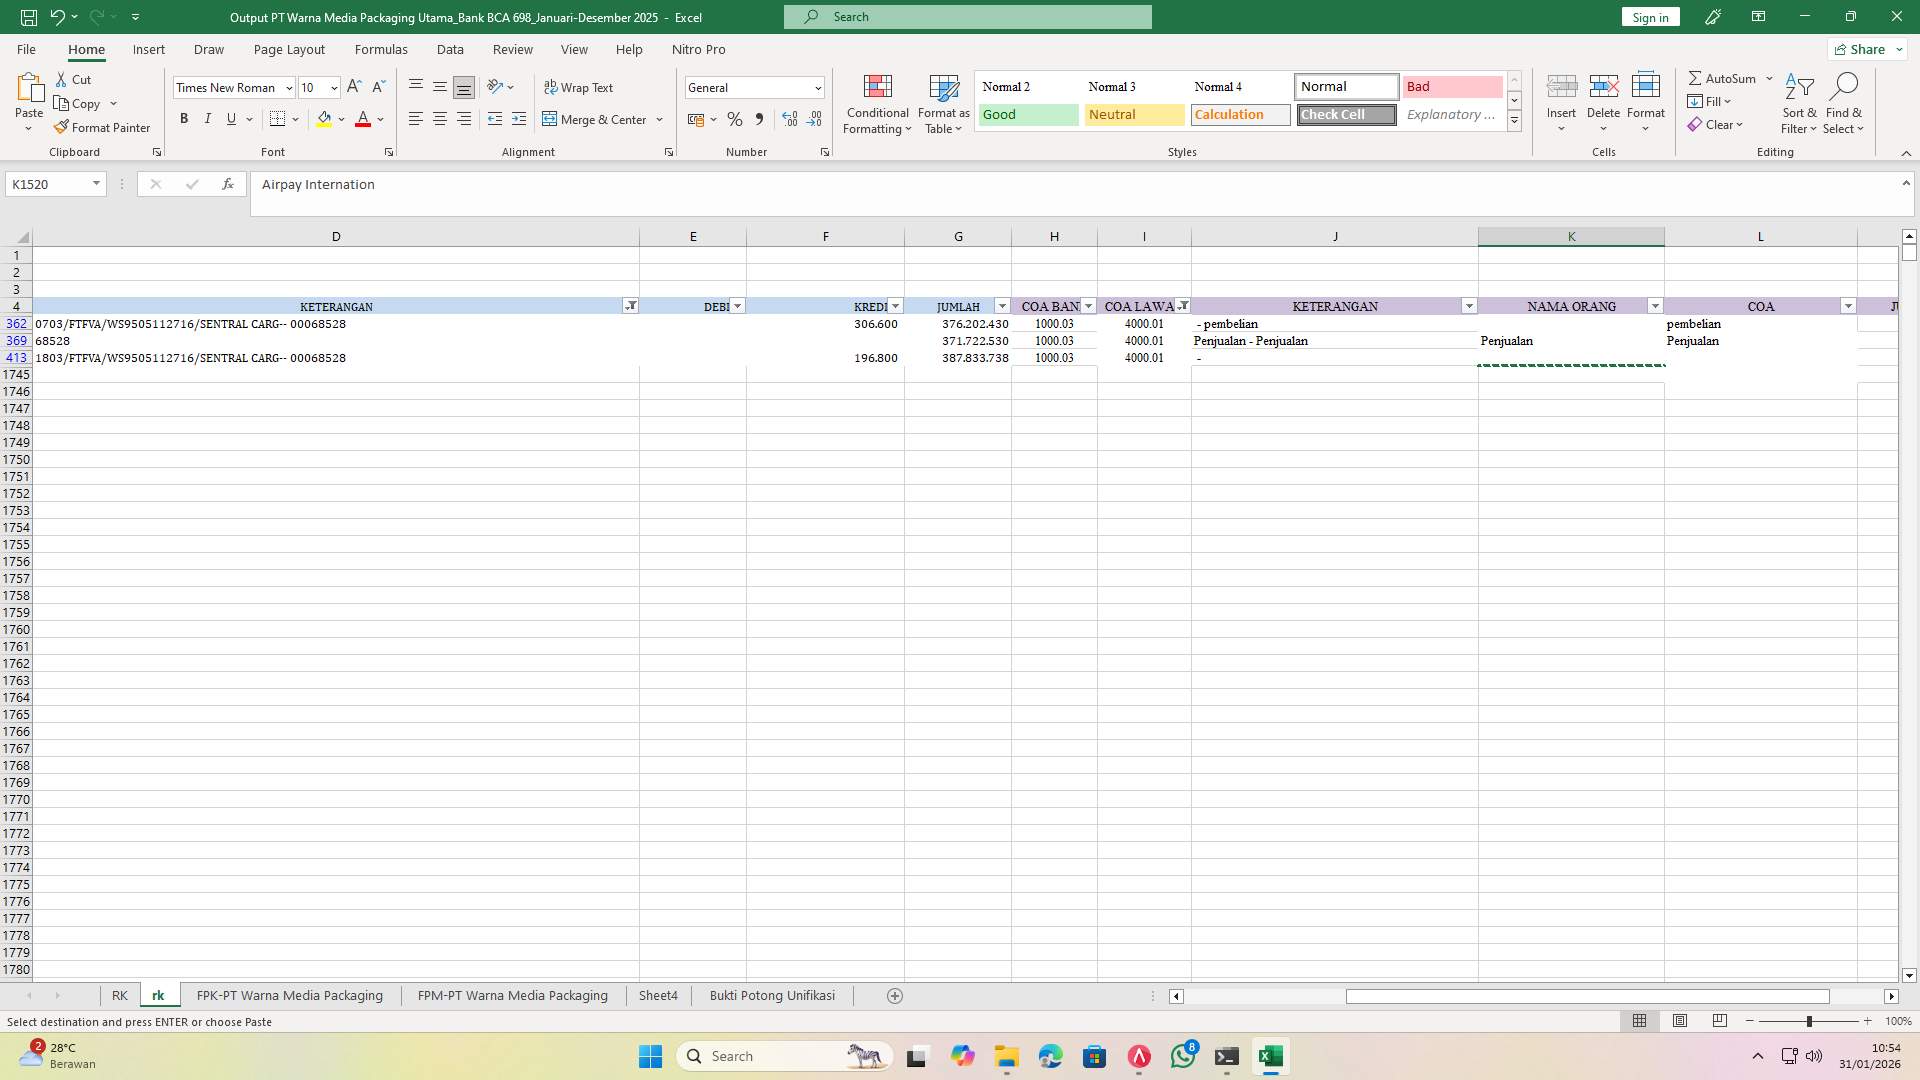1920x1080 pixels.
Task: Select Merge & Center
Action: pyautogui.click(x=597, y=119)
